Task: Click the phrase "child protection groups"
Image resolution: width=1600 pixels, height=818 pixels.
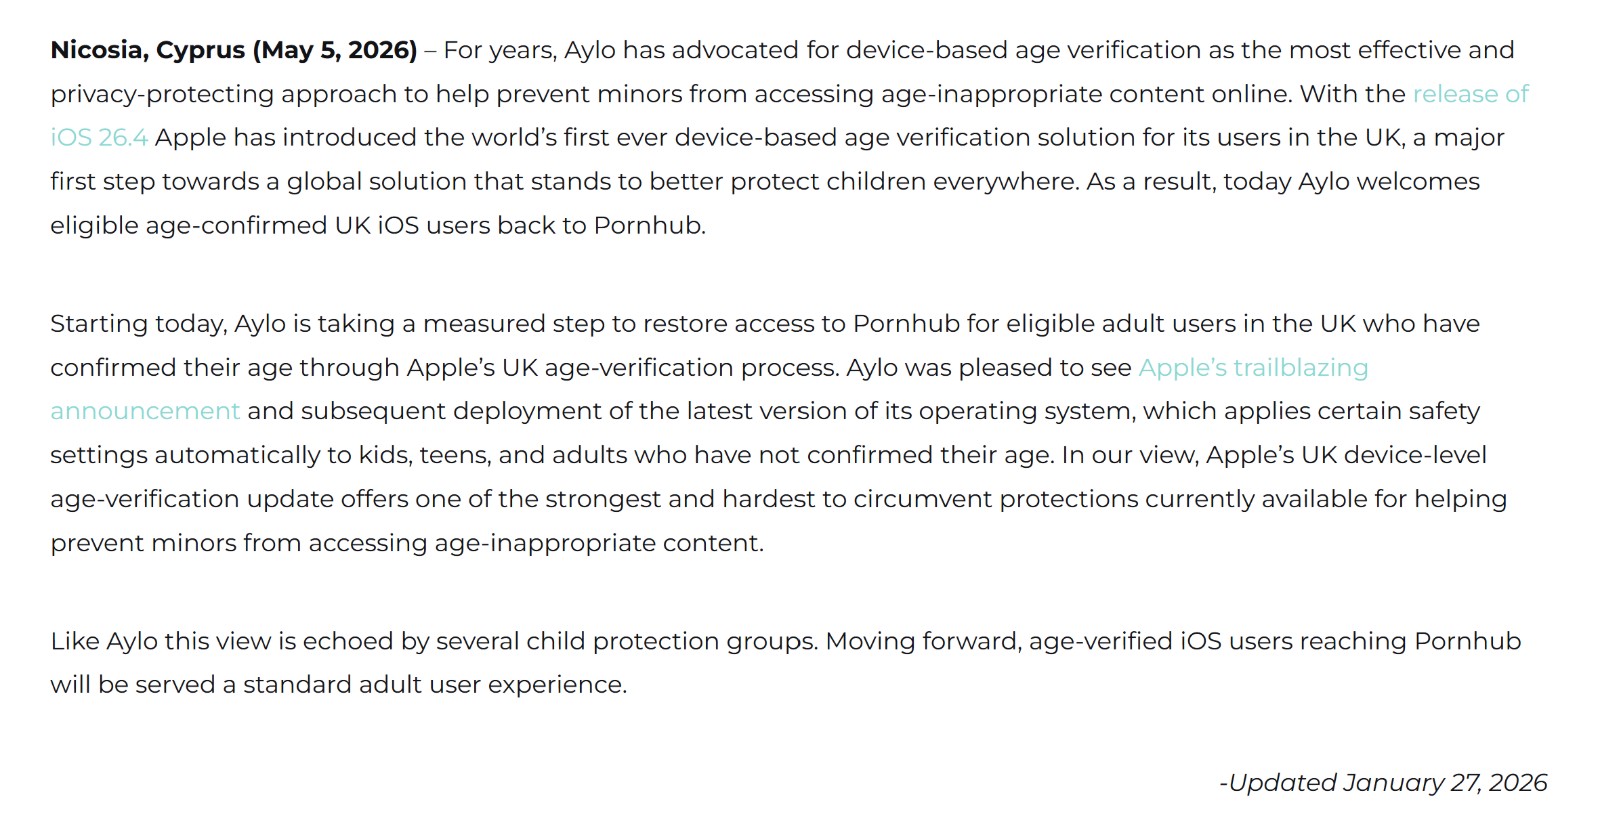Action: tap(672, 642)
